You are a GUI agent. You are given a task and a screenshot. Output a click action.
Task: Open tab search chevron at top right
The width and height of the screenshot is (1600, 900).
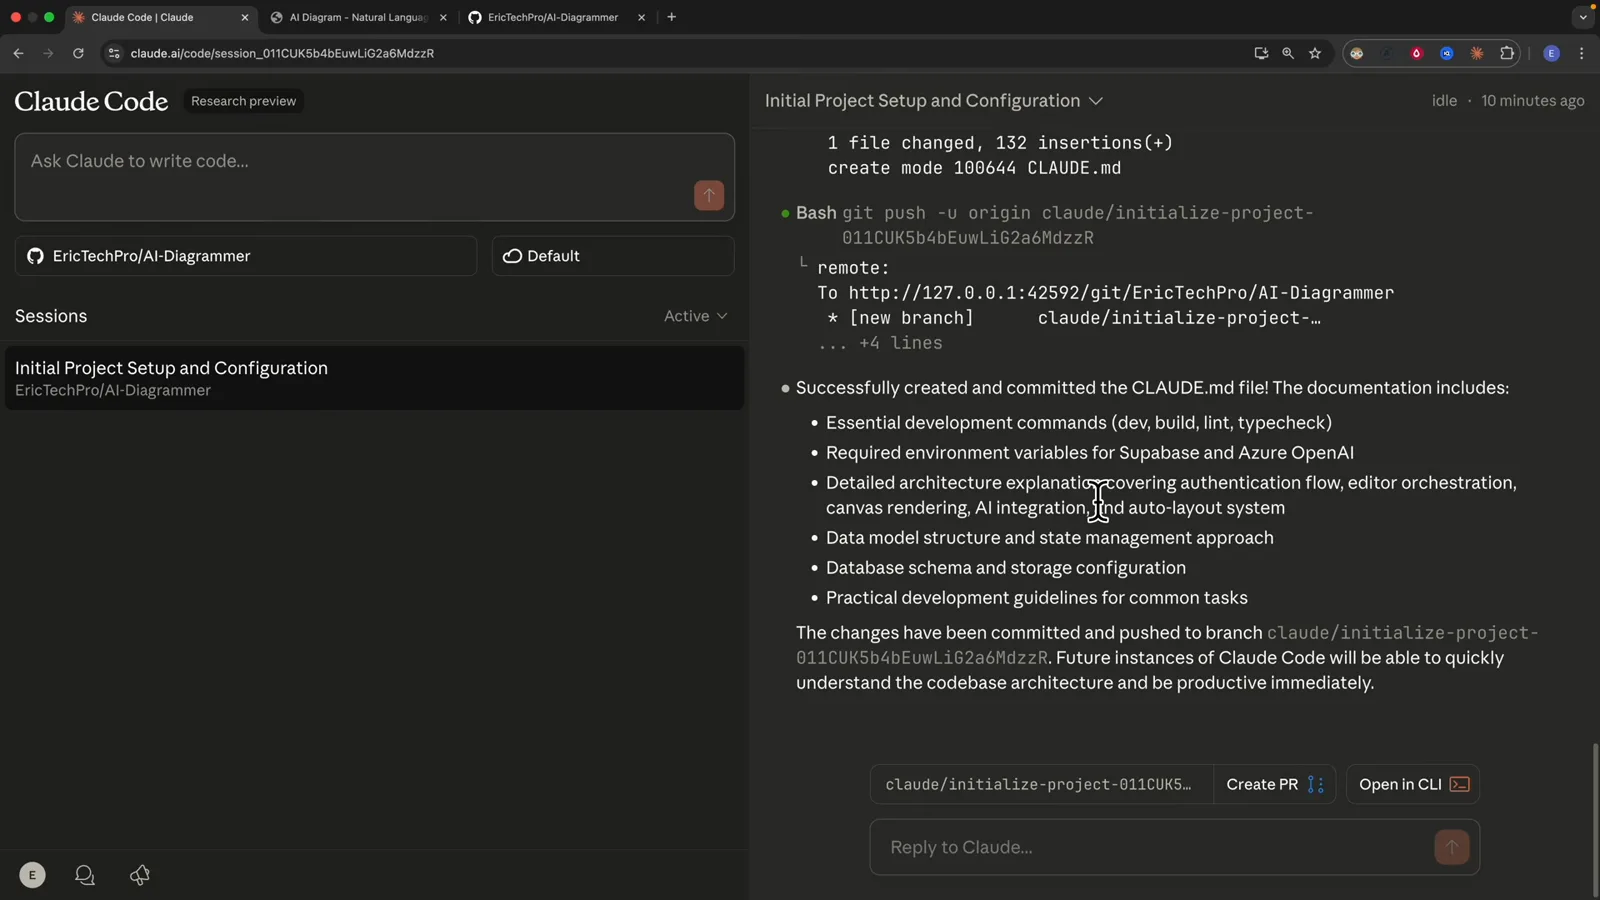pyautogui.click(x=1583, y=17)
